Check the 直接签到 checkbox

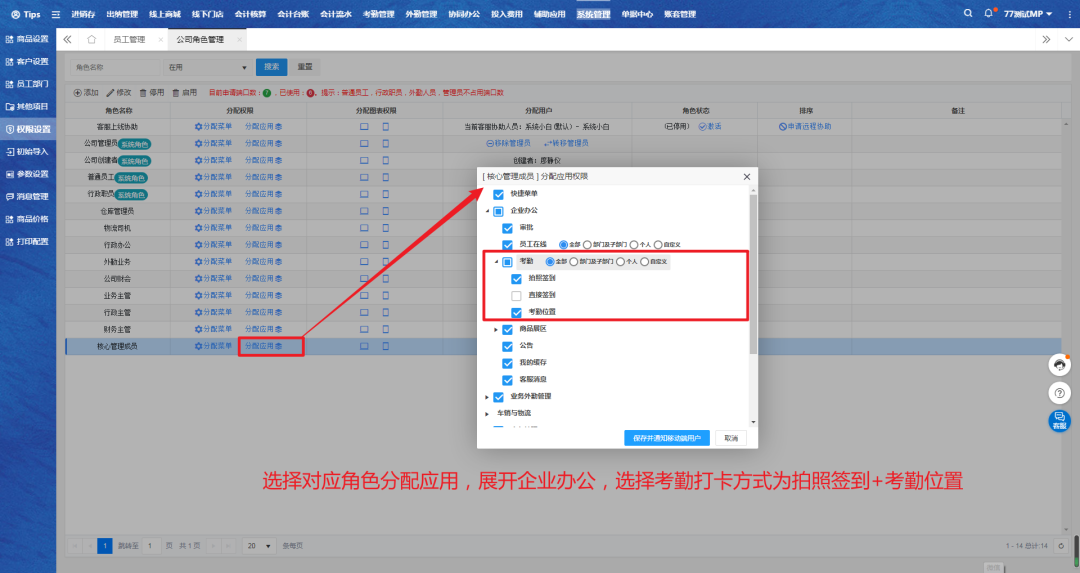516,295
